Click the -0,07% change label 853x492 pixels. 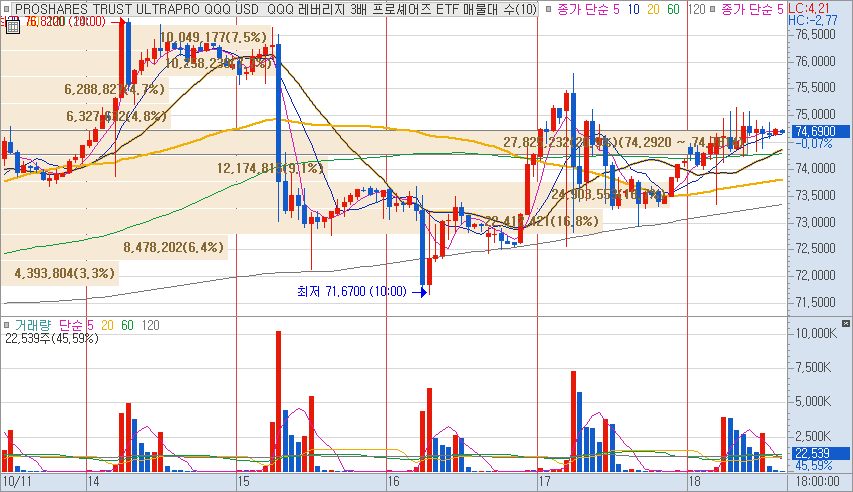tap(813, 144)
